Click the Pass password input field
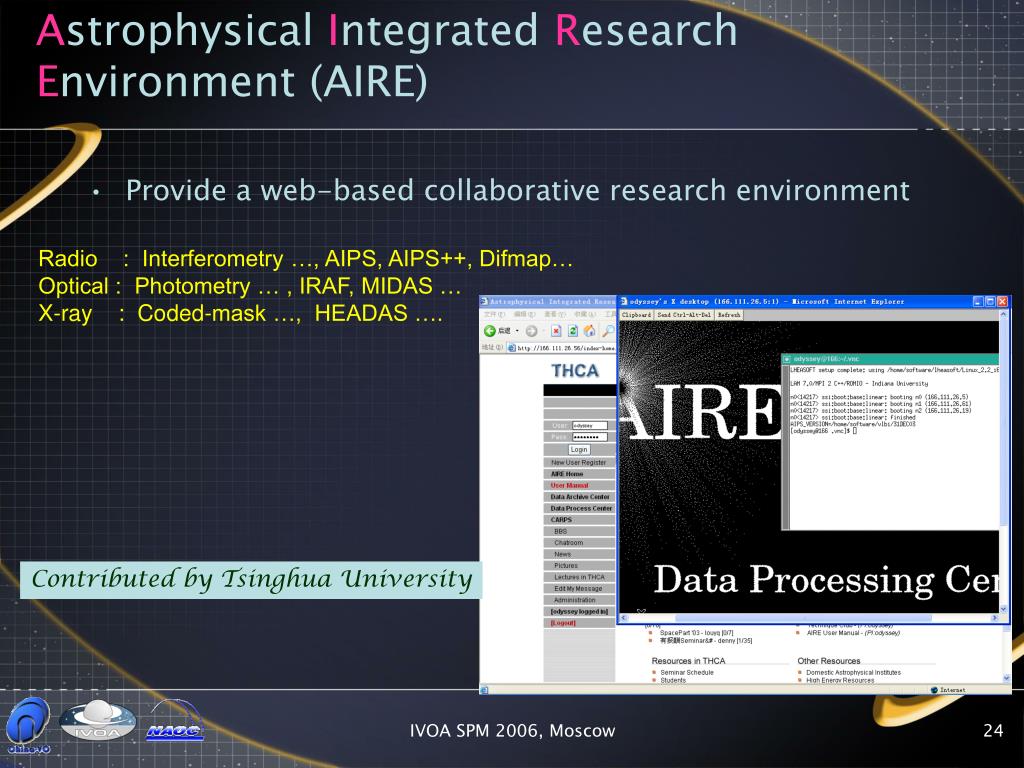Image resolution: width=1024 pixels, height=768 pixels. click(590, 437)
